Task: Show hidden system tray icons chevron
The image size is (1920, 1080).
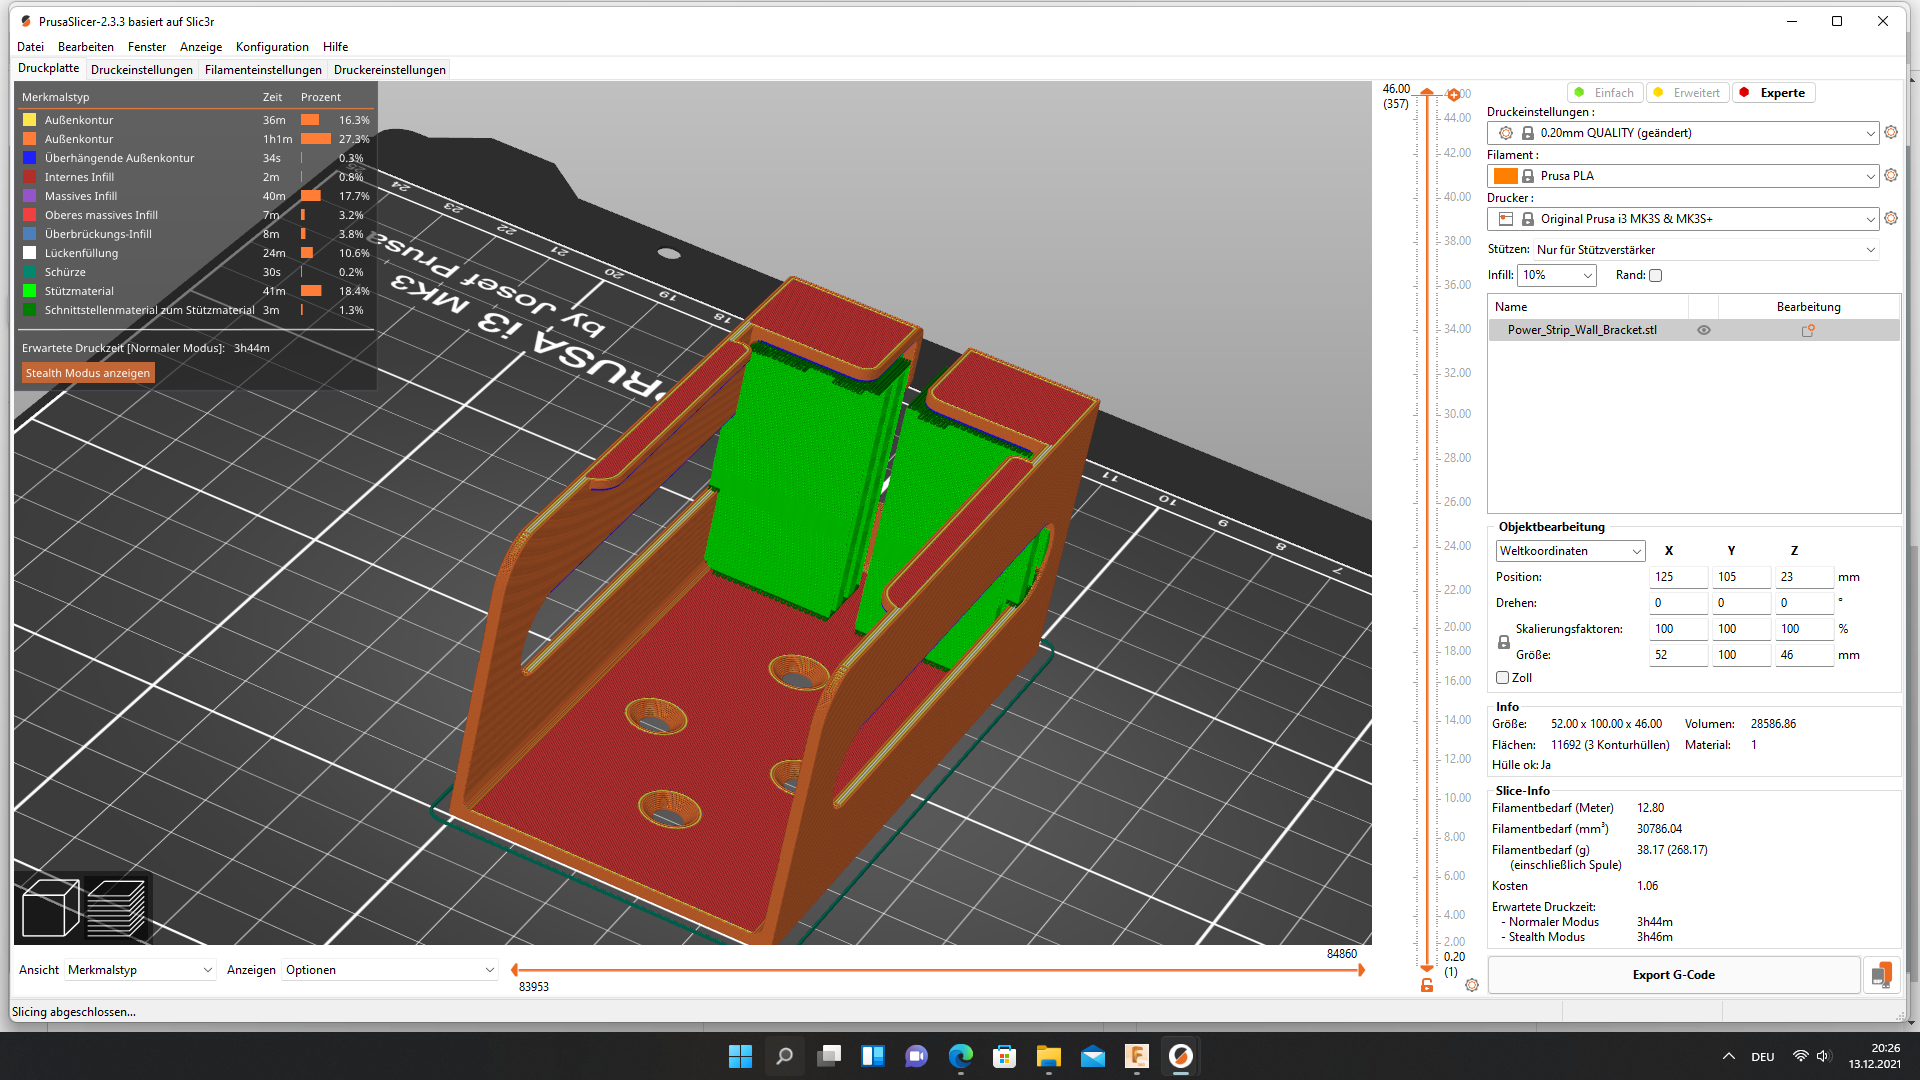Action: click(1728, 1057)
